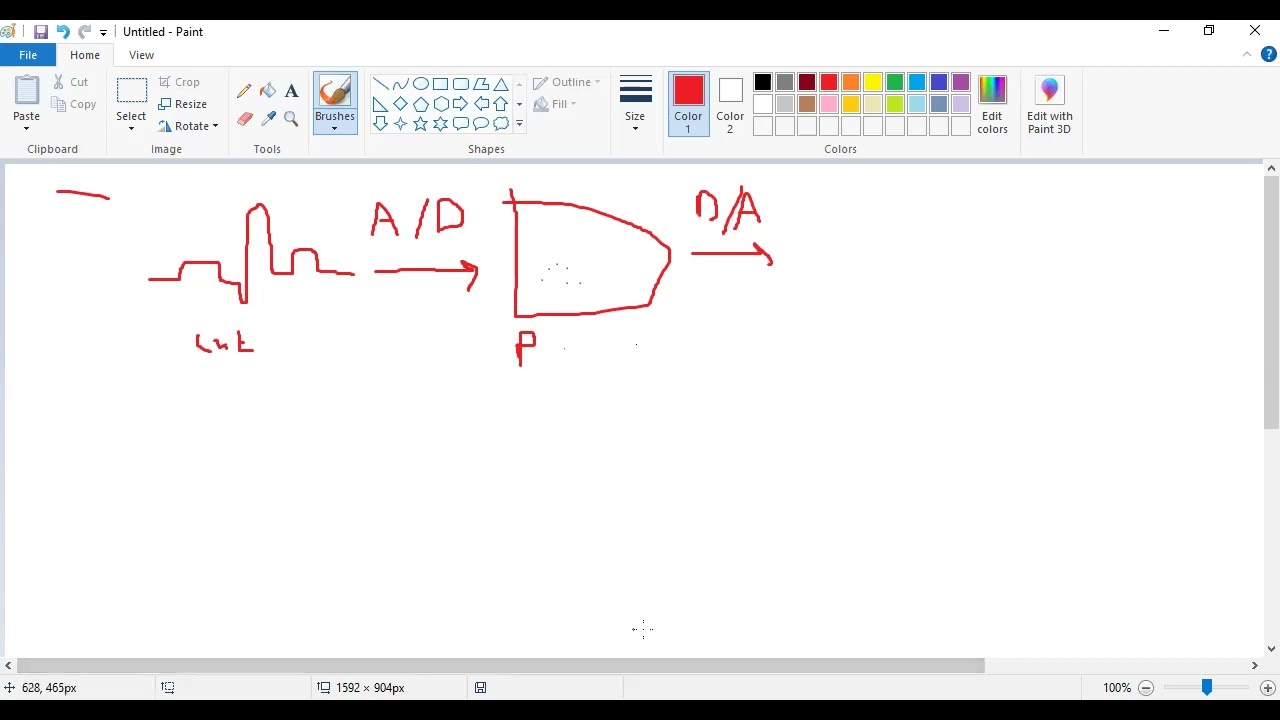Expand the shapes gallery More arrow
Screen dimensions: 1280x720
tap(519, 124)
